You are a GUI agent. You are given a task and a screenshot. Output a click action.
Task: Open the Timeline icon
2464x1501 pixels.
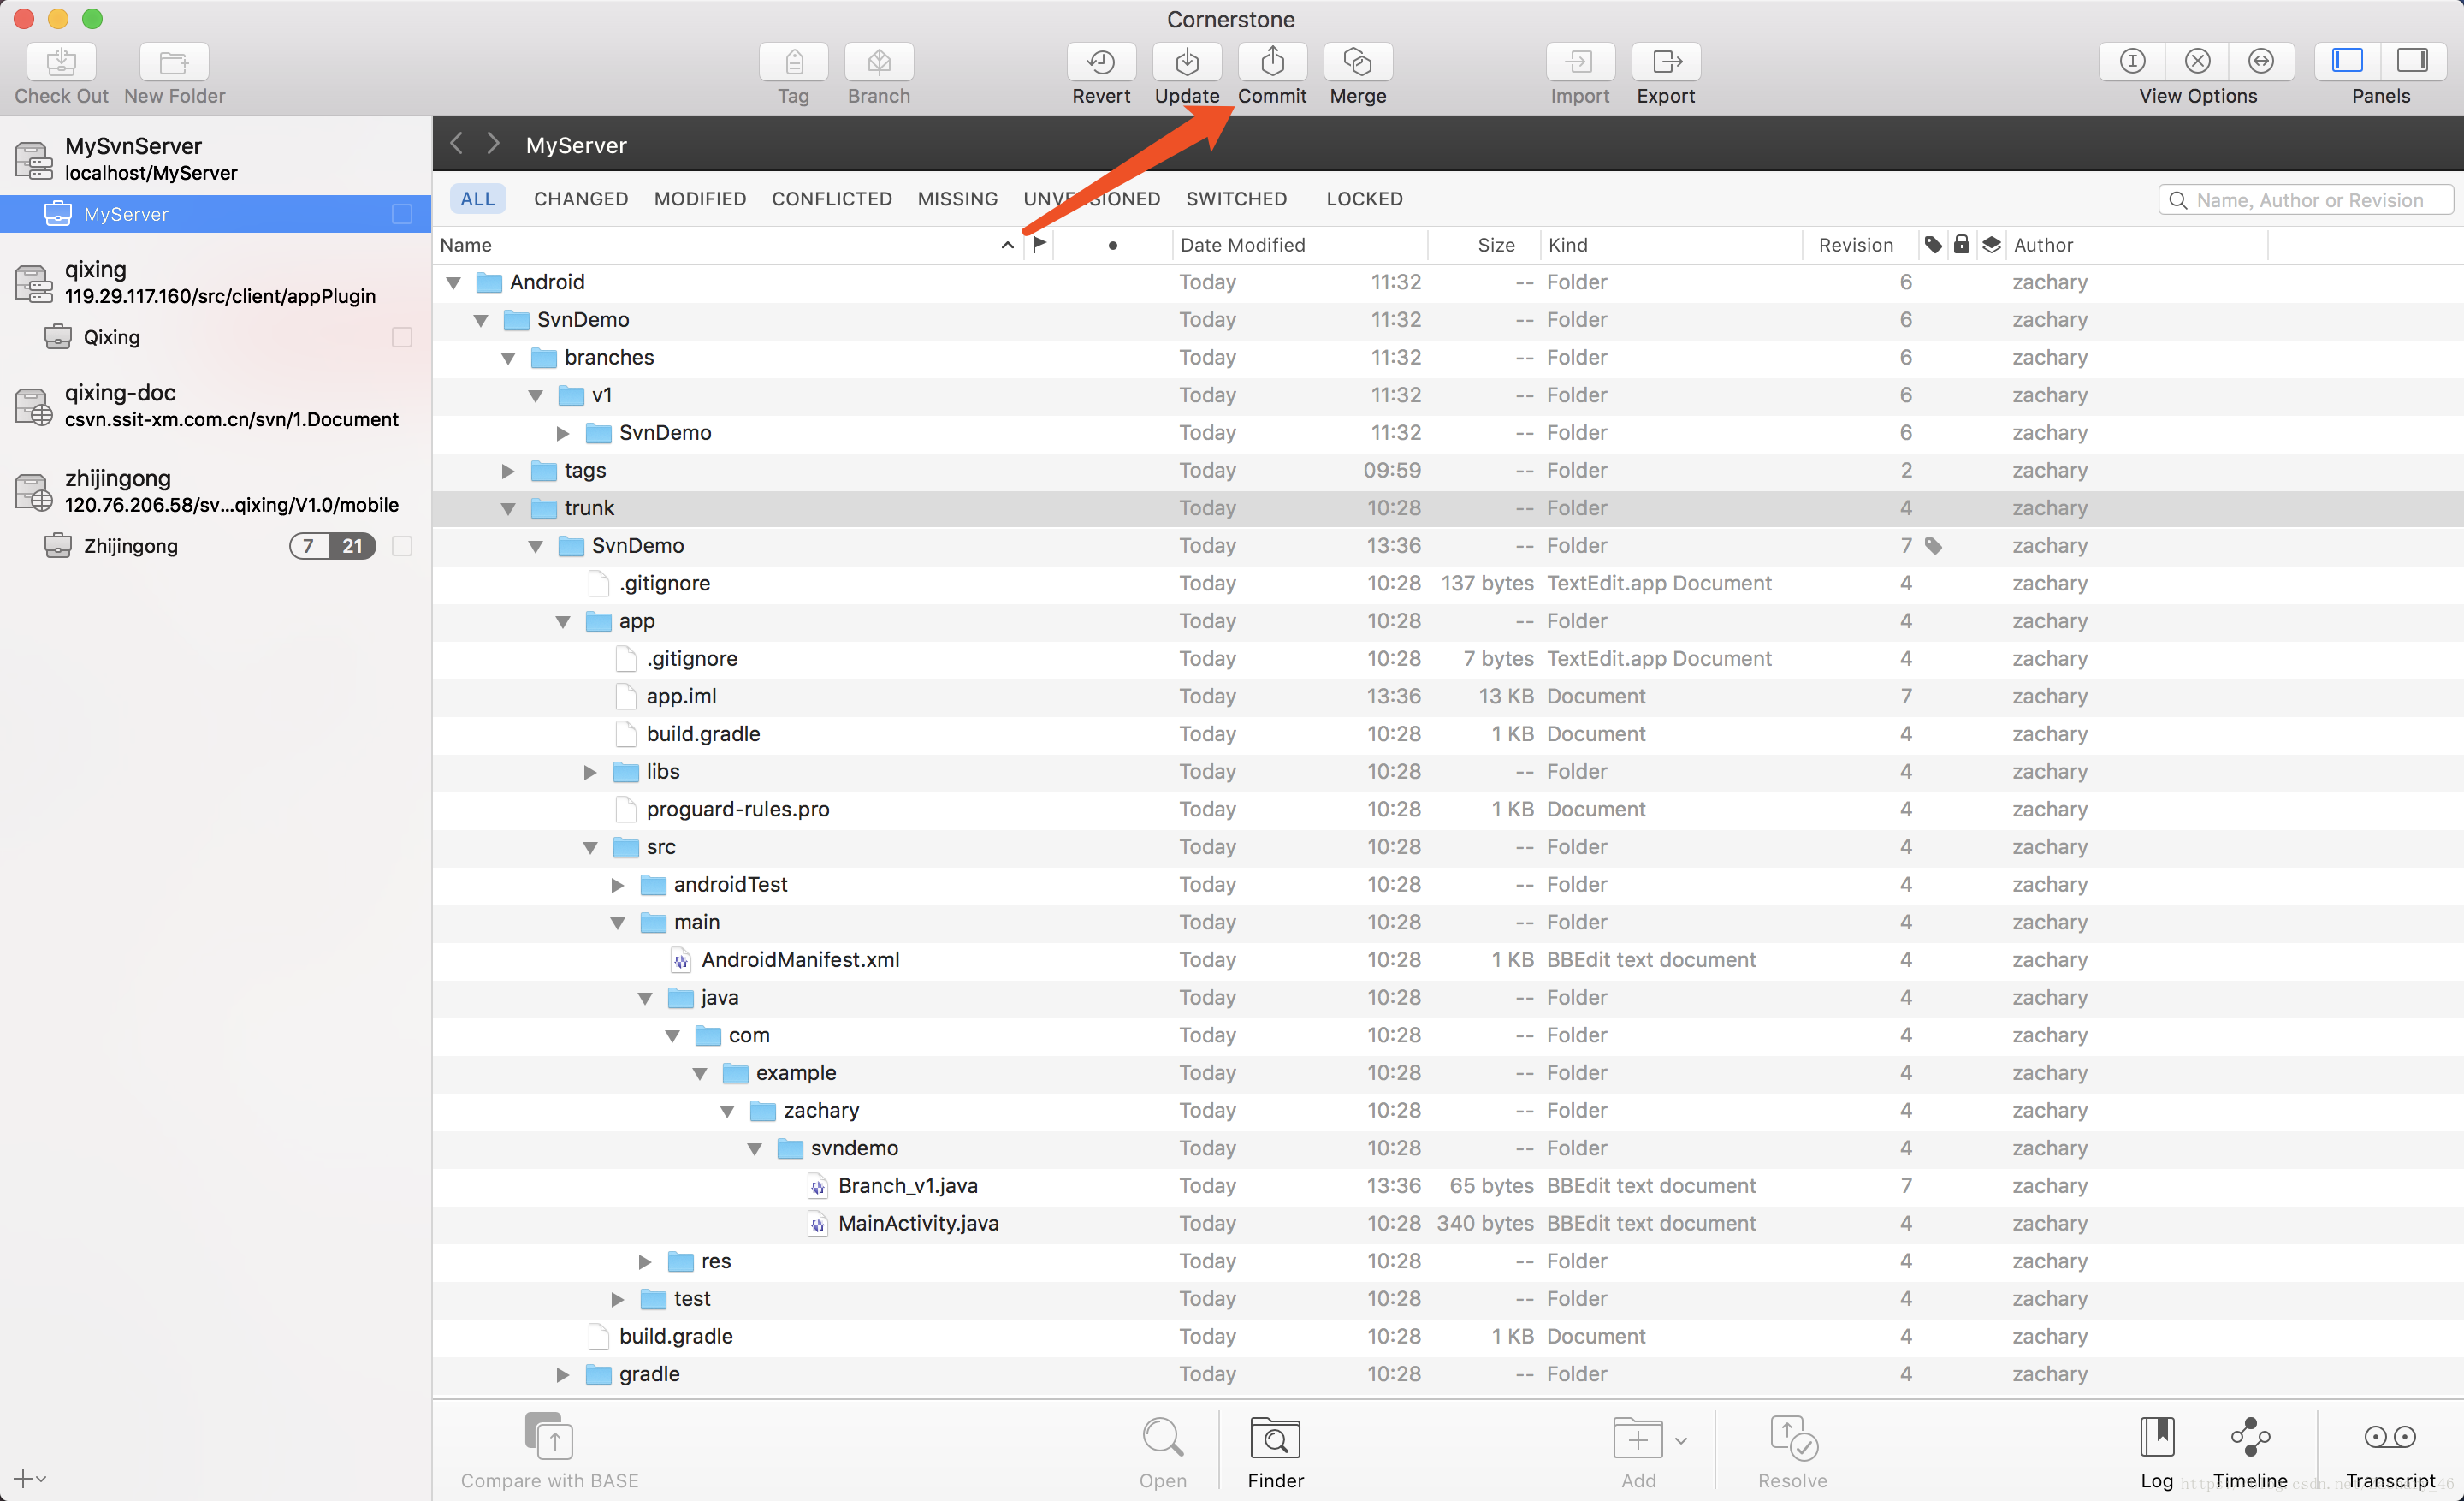coord(2250,1437)
